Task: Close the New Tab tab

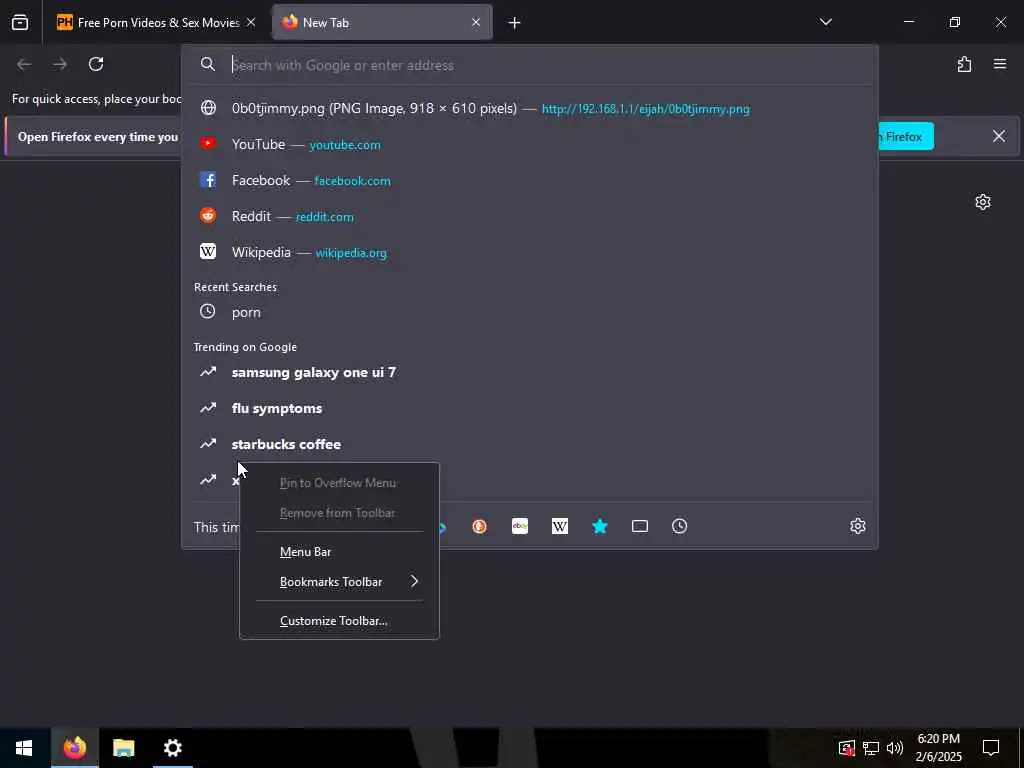Action: [476, 23]
